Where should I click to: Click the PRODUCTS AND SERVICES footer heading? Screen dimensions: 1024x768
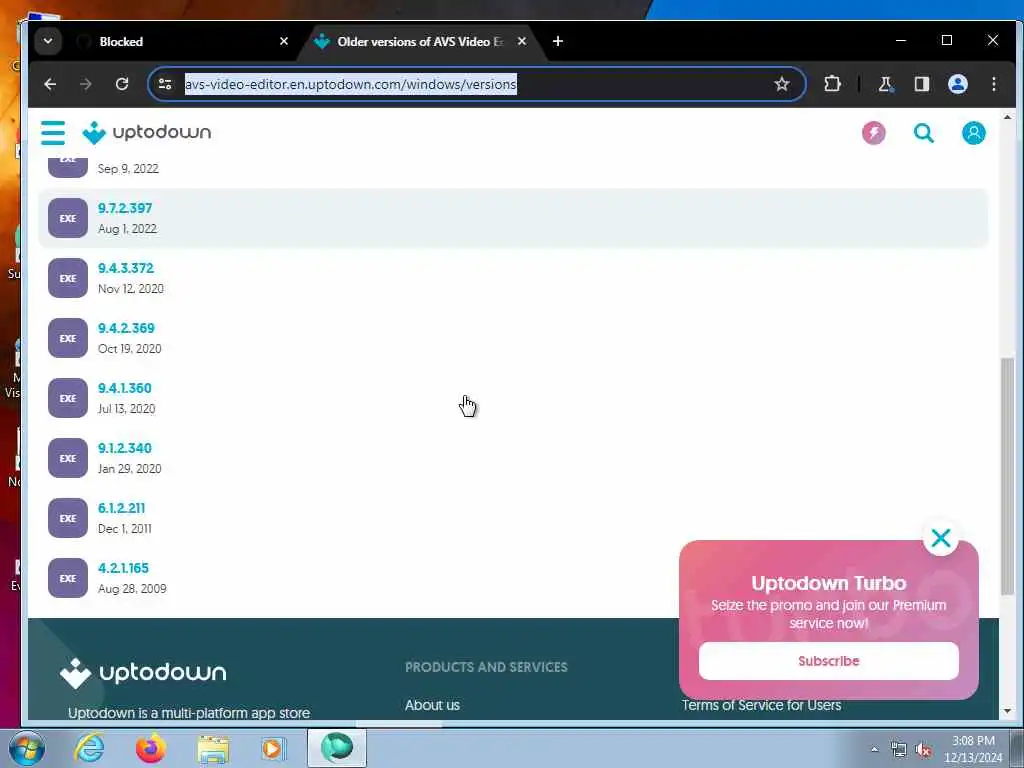tap(487, 667)
